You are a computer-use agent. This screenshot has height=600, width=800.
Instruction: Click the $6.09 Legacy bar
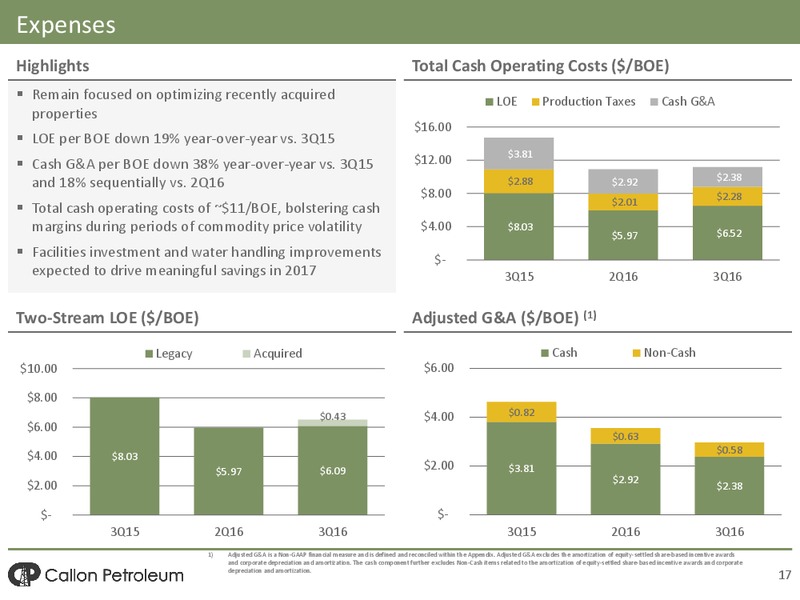pos(333,470)
